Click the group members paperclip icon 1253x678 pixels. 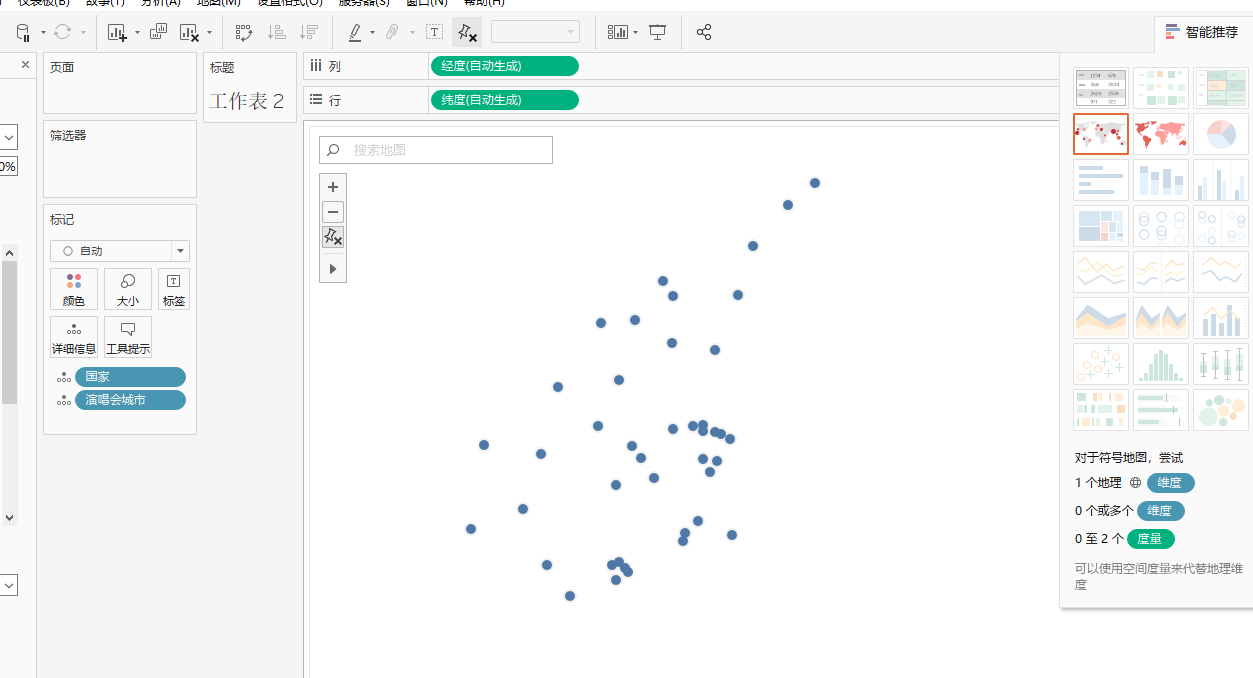[393, 32]
